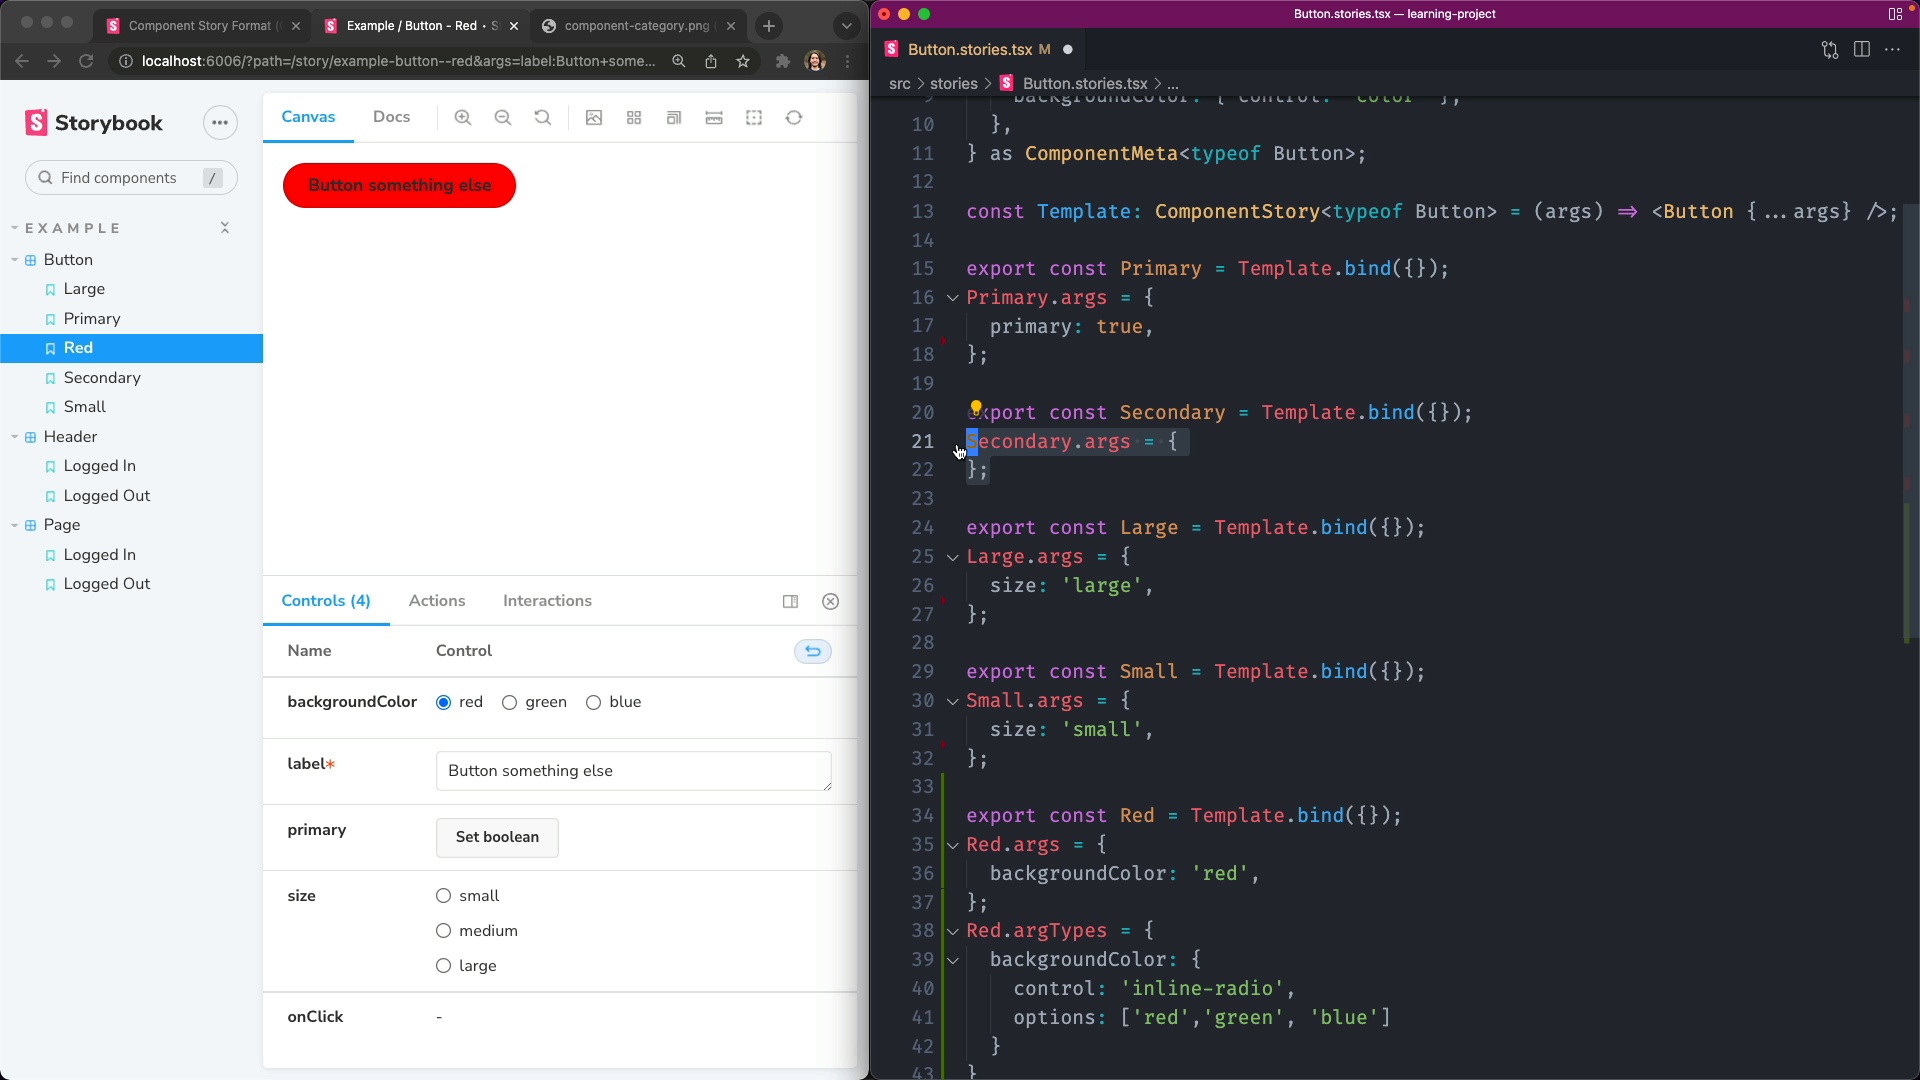Fold Red.args block at line 35

pos(953,845)
